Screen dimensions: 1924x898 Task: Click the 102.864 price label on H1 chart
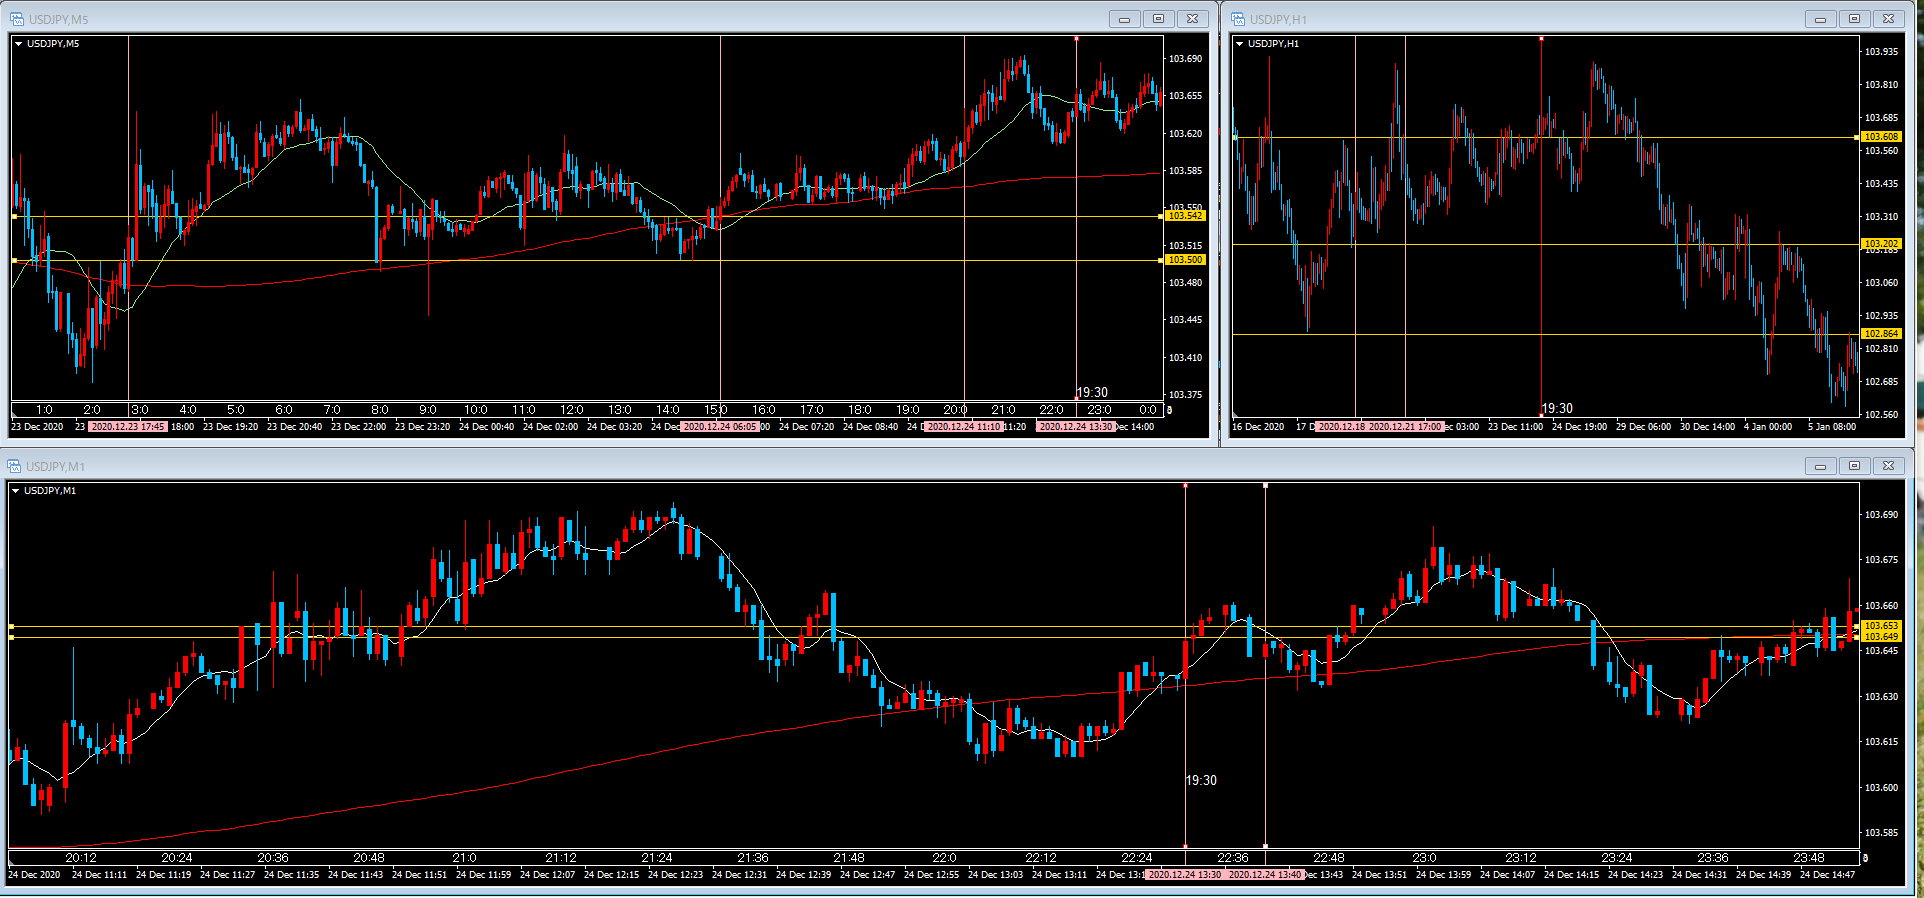(1881, 334)
